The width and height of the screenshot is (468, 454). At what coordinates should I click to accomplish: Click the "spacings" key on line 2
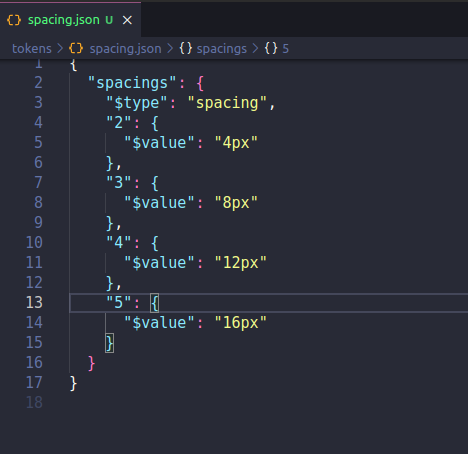click(x=132, y=83)
